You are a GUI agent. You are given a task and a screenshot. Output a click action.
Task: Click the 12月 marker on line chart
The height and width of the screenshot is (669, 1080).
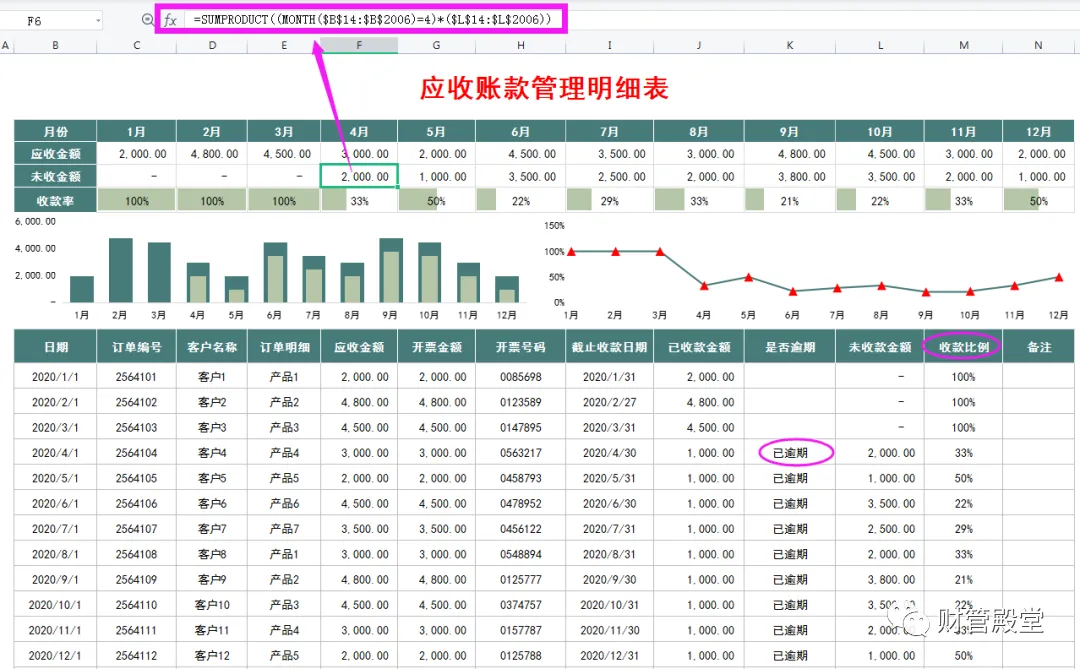coord(1059,278)
